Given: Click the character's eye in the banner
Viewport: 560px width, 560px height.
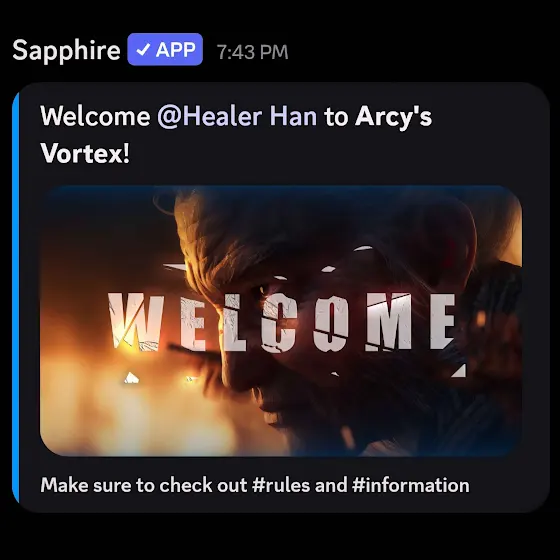Looking at the screenshot, I should (262, 289).
